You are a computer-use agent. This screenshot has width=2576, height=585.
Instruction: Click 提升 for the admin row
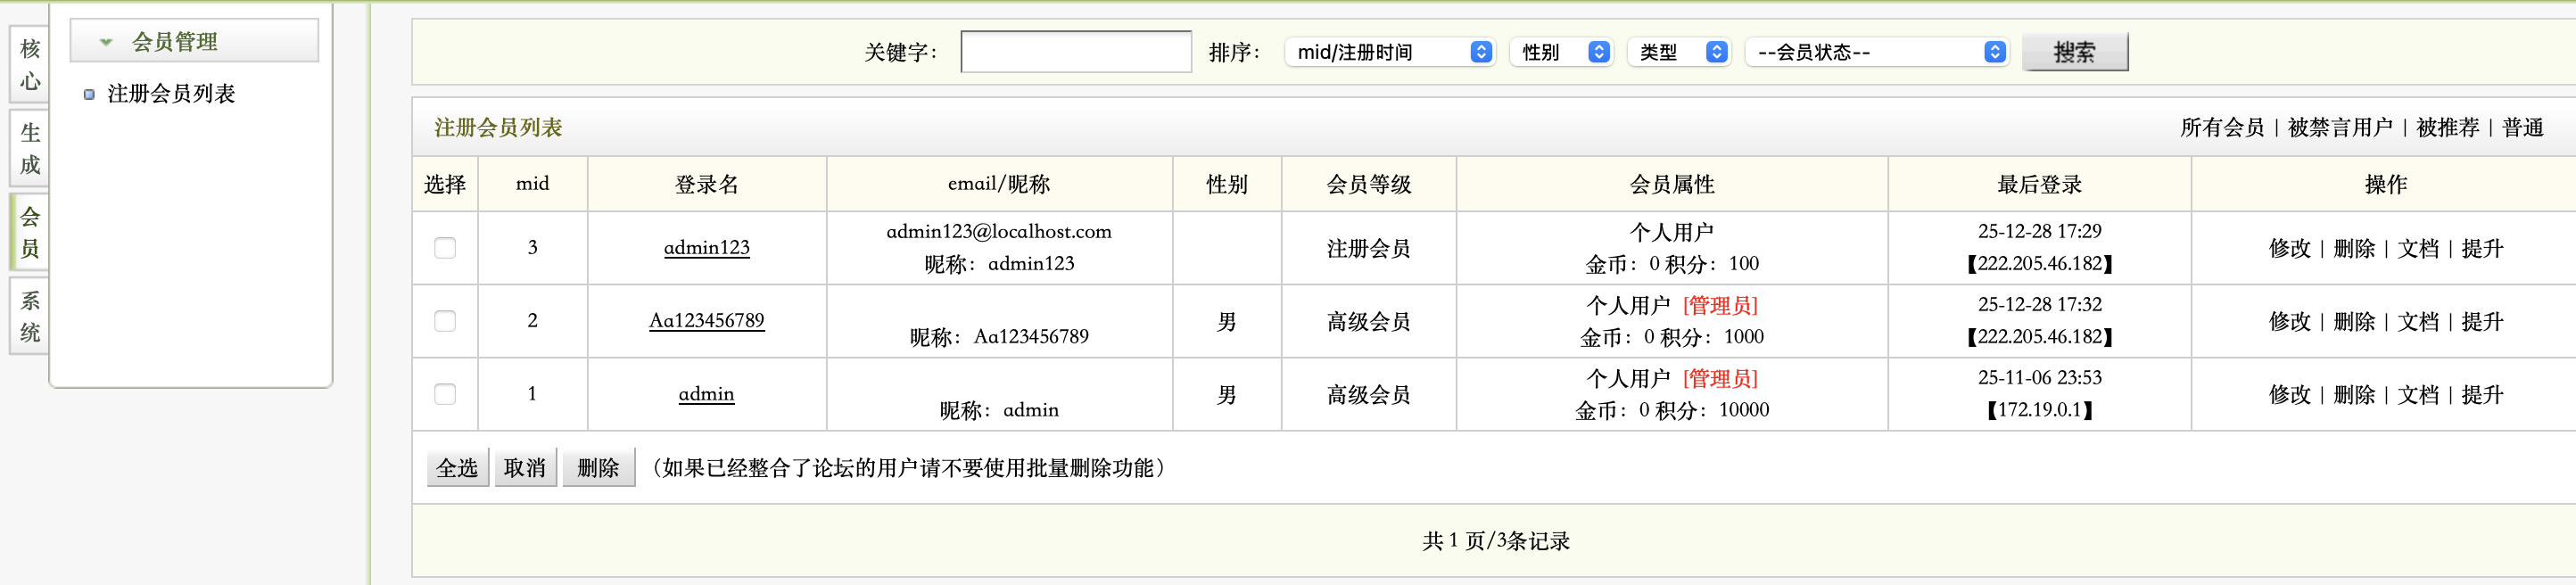(x=2482, y=395)
